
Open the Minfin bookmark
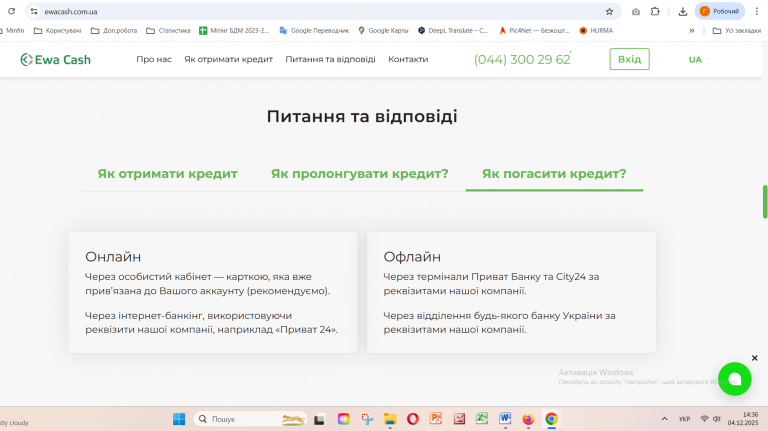(12, 30)
